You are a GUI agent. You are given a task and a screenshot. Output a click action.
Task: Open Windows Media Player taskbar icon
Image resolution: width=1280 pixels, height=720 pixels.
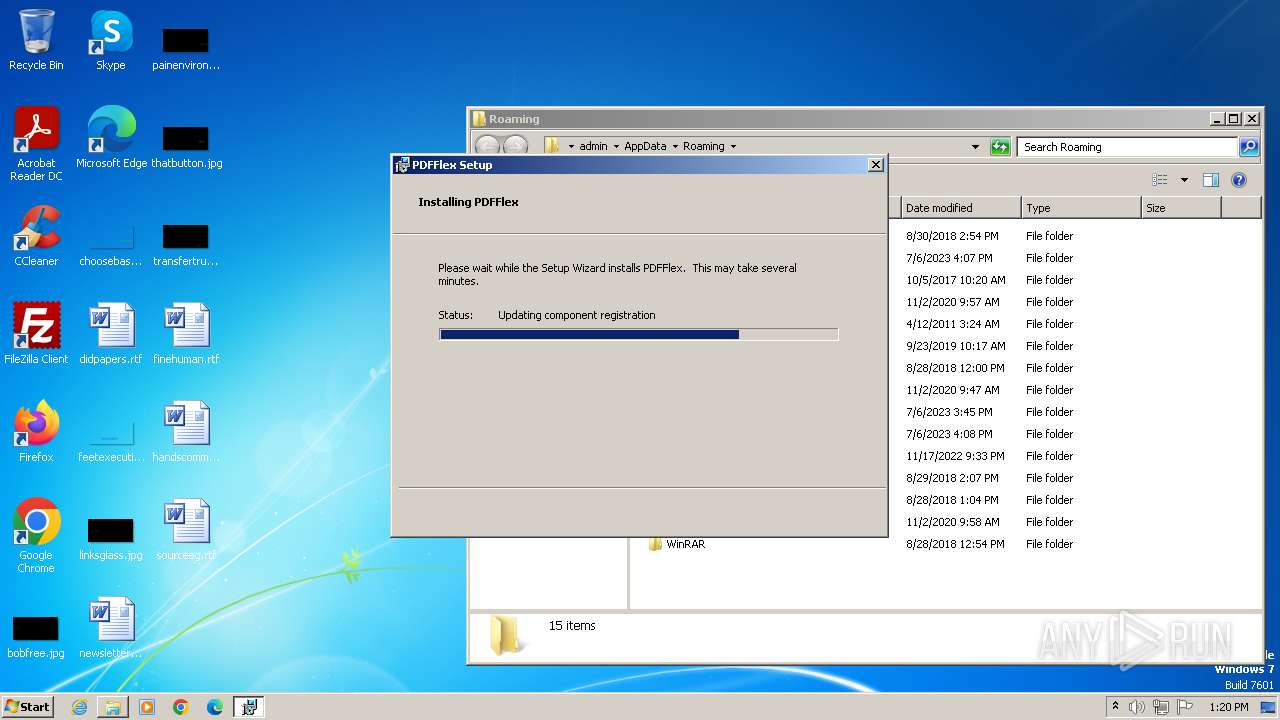click(x=147, y=707)
